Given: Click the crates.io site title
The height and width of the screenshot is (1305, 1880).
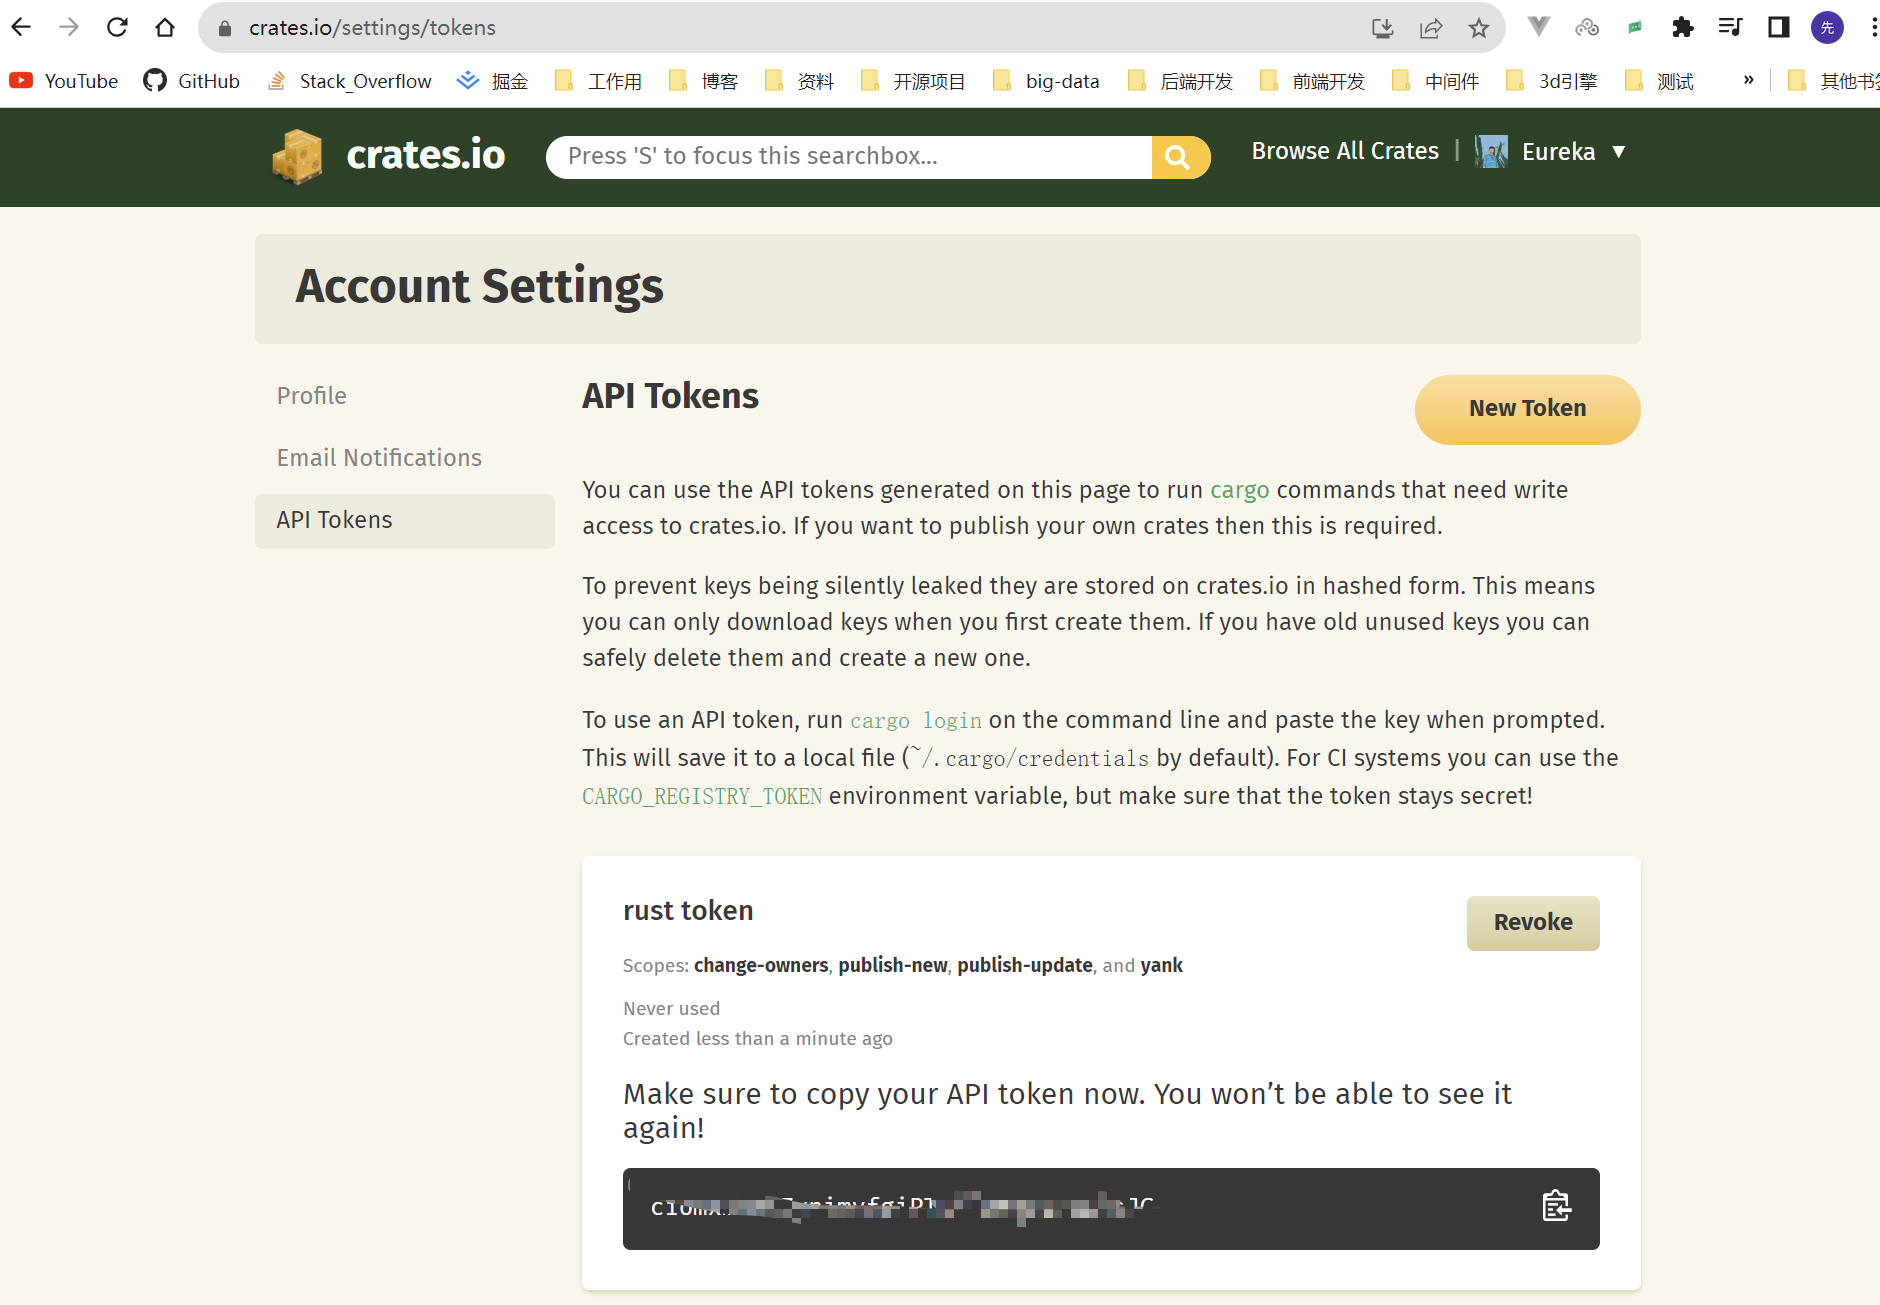Looking at the screenshot, I should (426, 155).
